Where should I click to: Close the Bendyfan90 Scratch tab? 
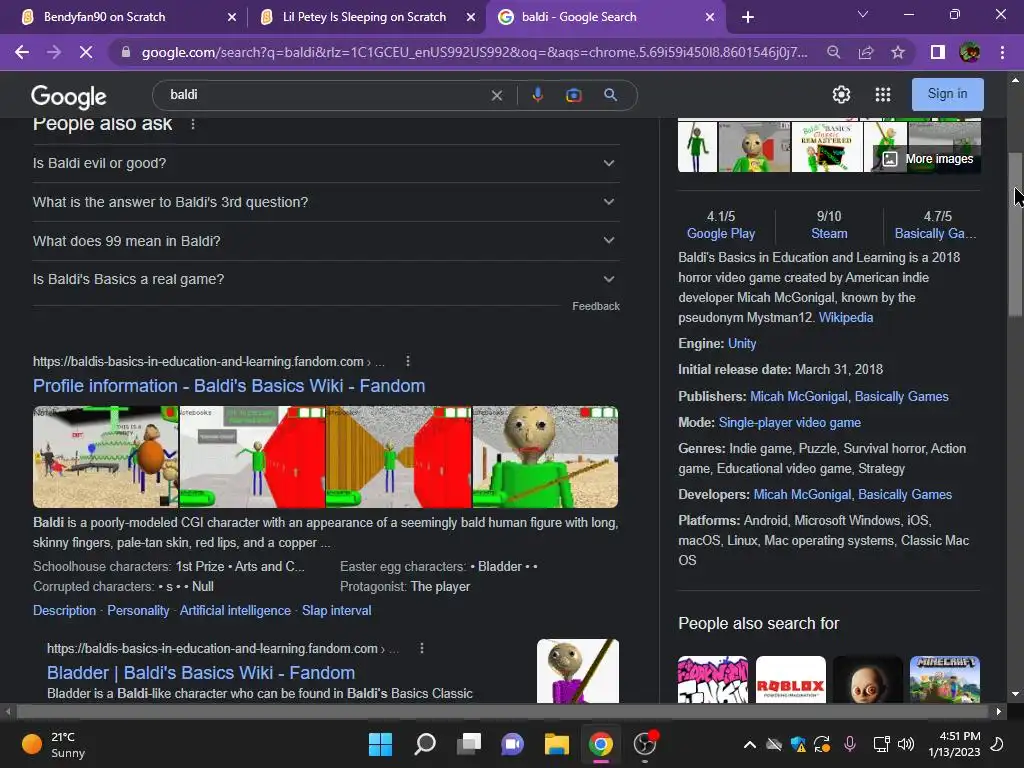pos(232,17)
